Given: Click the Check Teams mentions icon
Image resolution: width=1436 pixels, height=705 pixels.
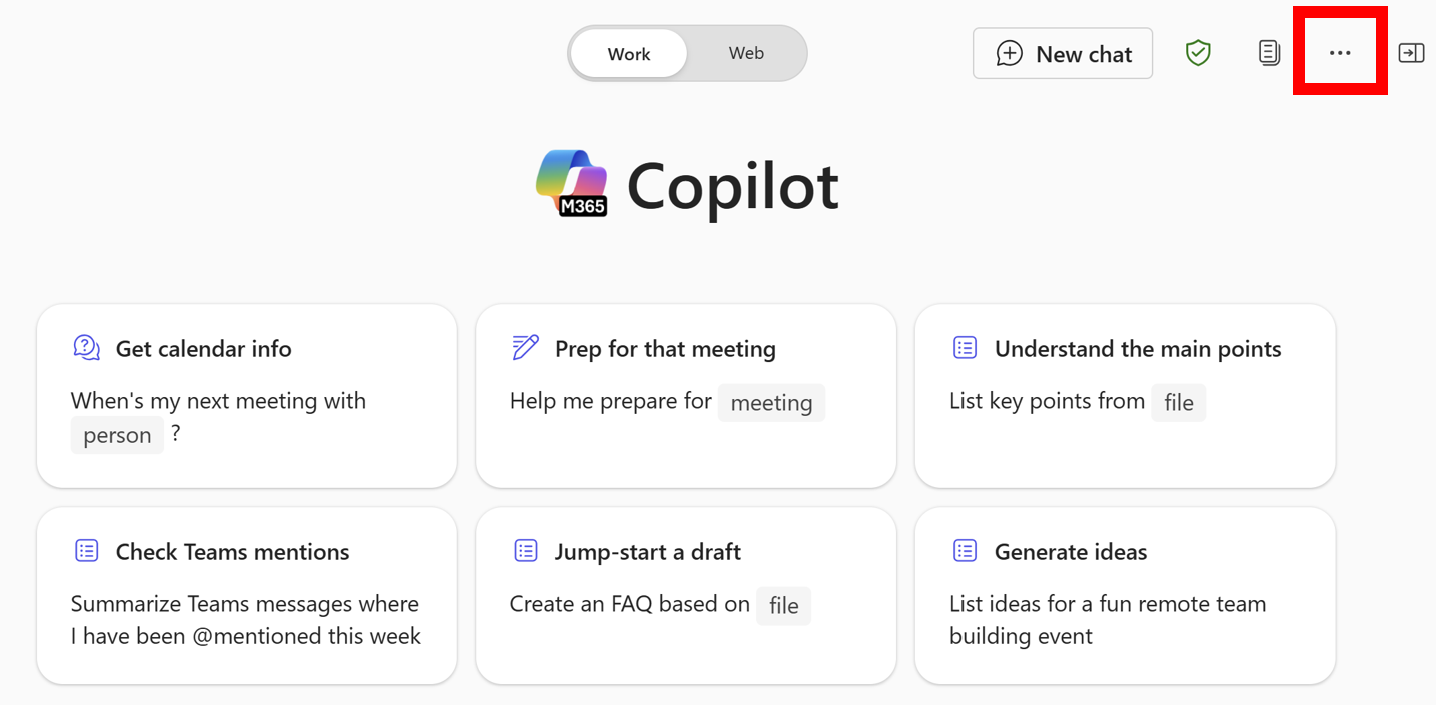Looking at the screenshot, I should 86,550.
